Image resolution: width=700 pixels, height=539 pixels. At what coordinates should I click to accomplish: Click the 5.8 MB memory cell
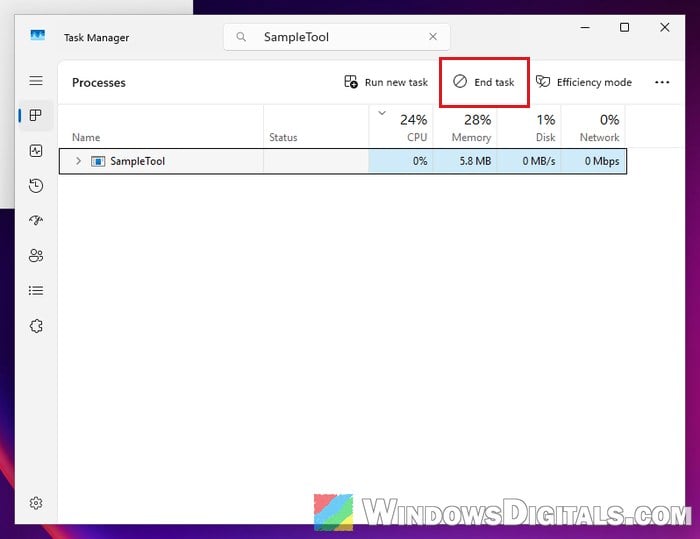(x=465, y=161)
